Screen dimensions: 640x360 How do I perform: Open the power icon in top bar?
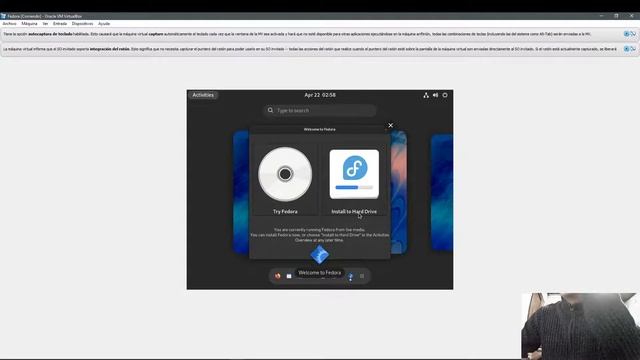click(445, 95)
